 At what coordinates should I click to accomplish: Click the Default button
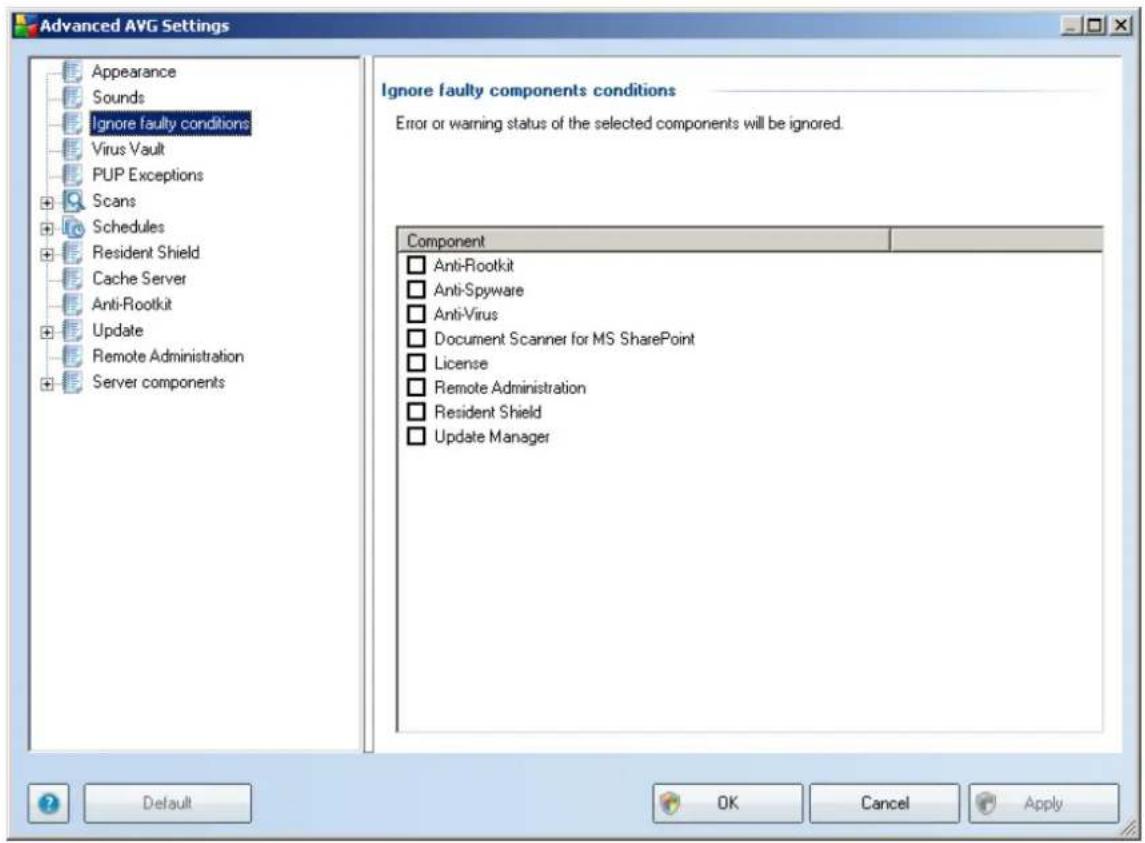point(167,804)
